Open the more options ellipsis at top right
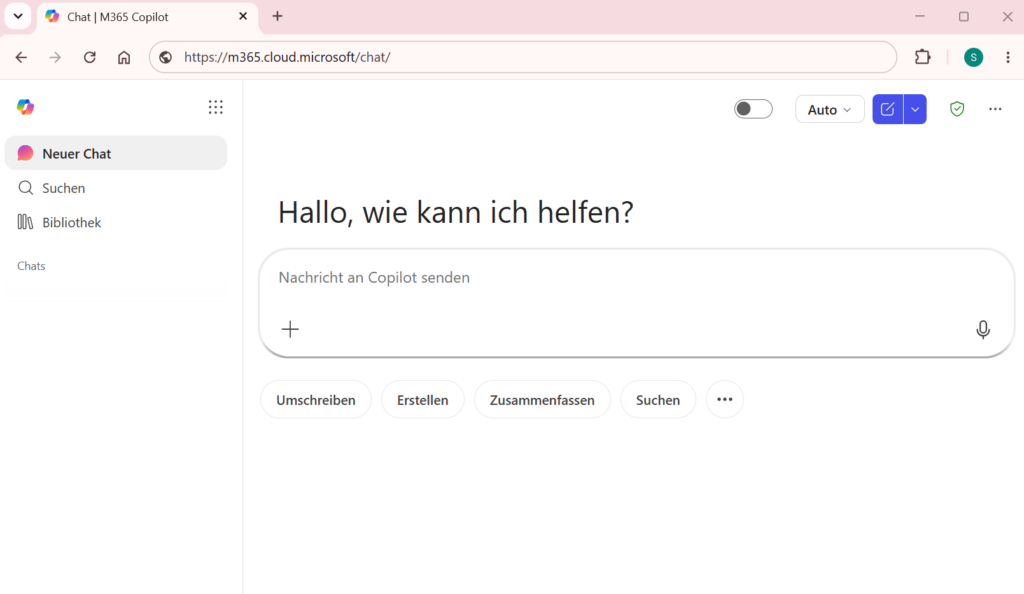1024x594 pixels. 995,109
